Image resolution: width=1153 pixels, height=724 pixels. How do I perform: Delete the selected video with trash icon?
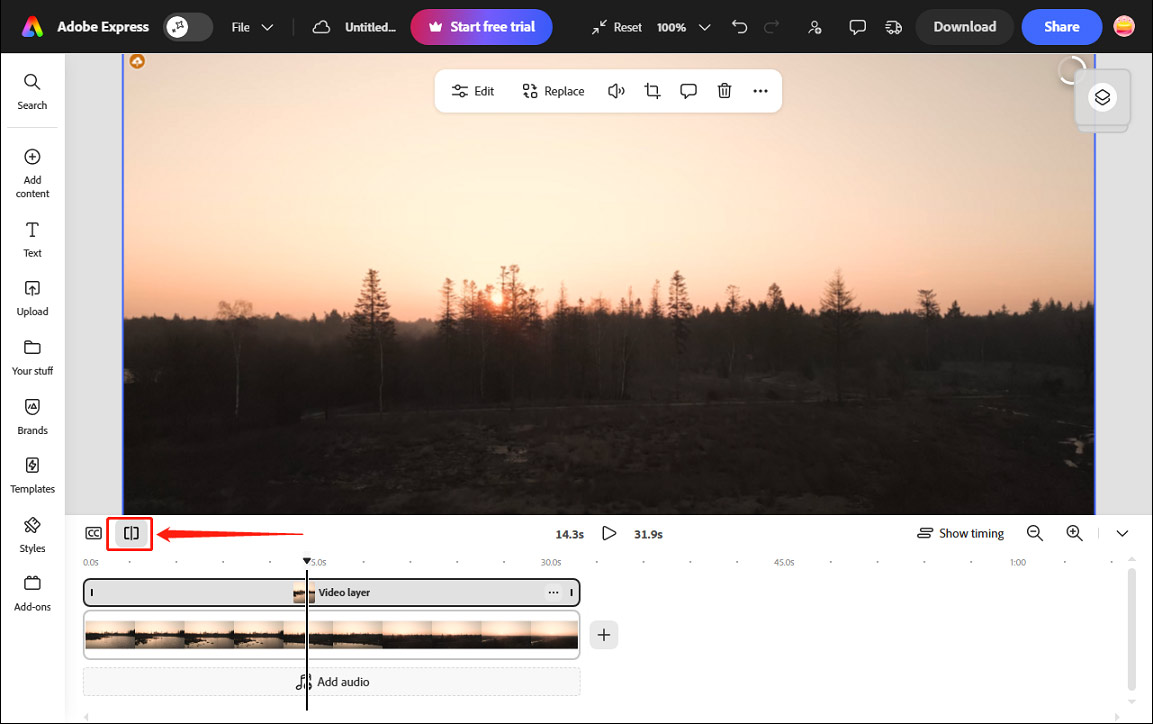point(724,91)
